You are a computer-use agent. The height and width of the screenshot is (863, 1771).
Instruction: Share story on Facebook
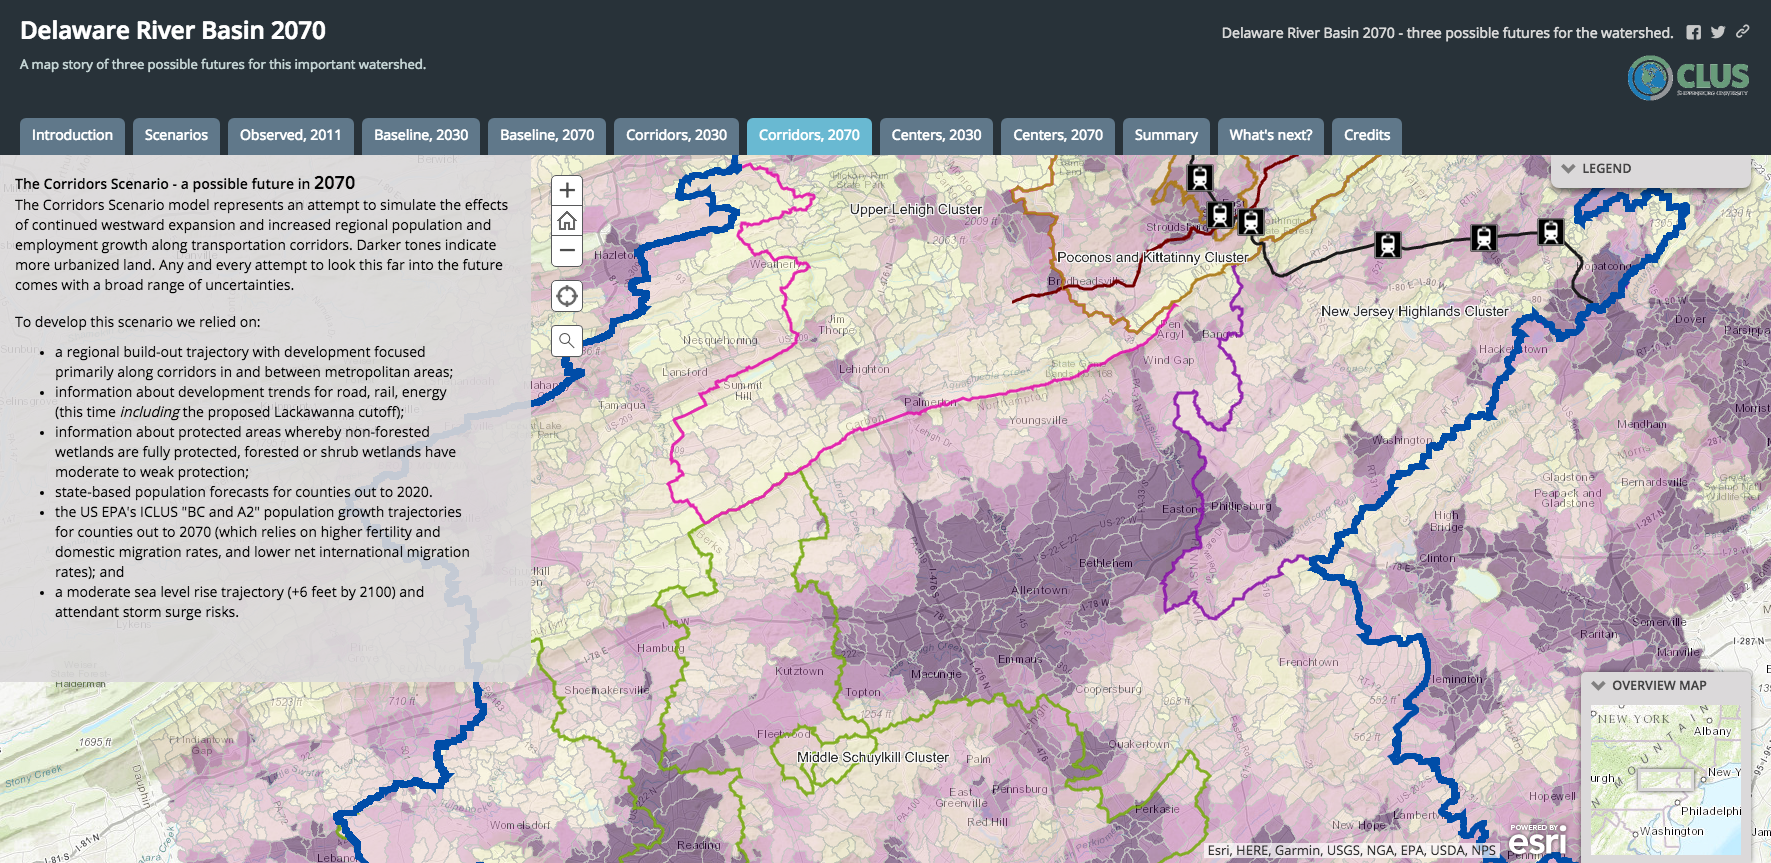pos(1693,32)
